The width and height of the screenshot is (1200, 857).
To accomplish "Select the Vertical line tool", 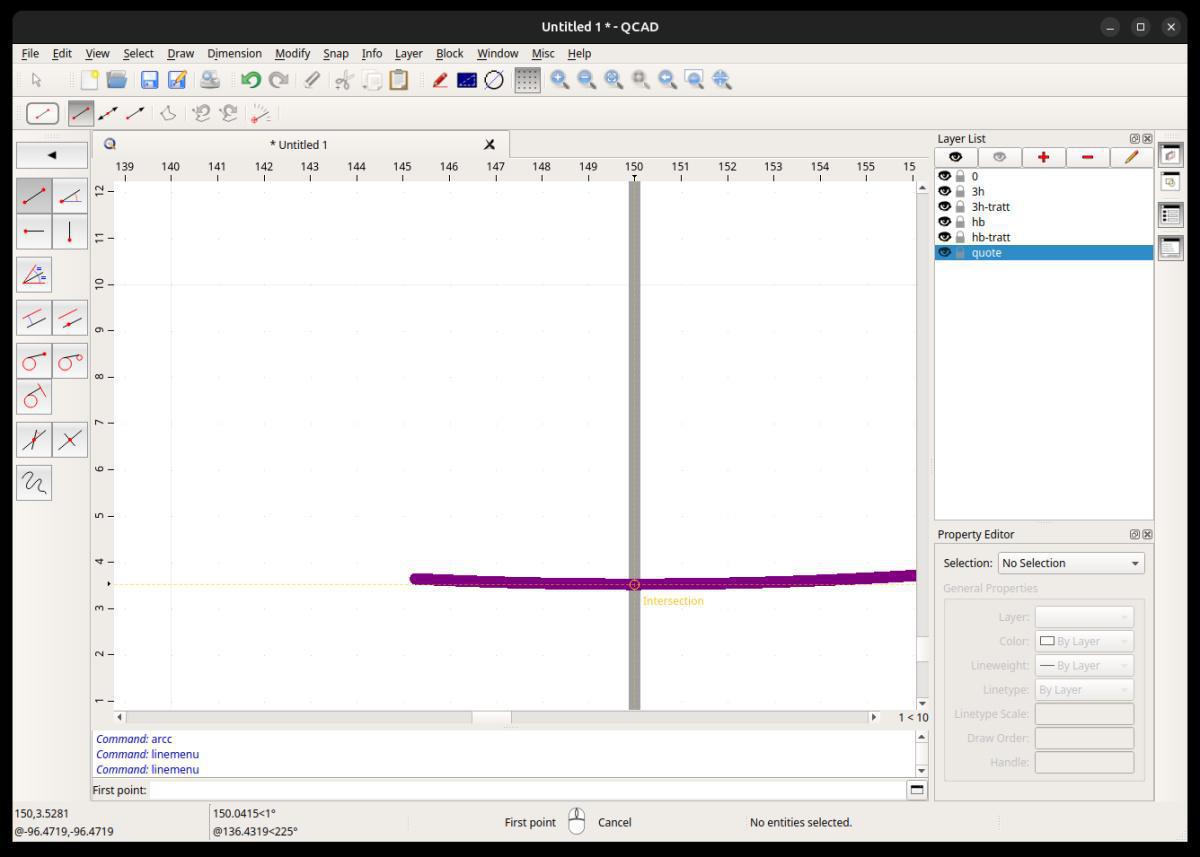I will tap(69, 232).
